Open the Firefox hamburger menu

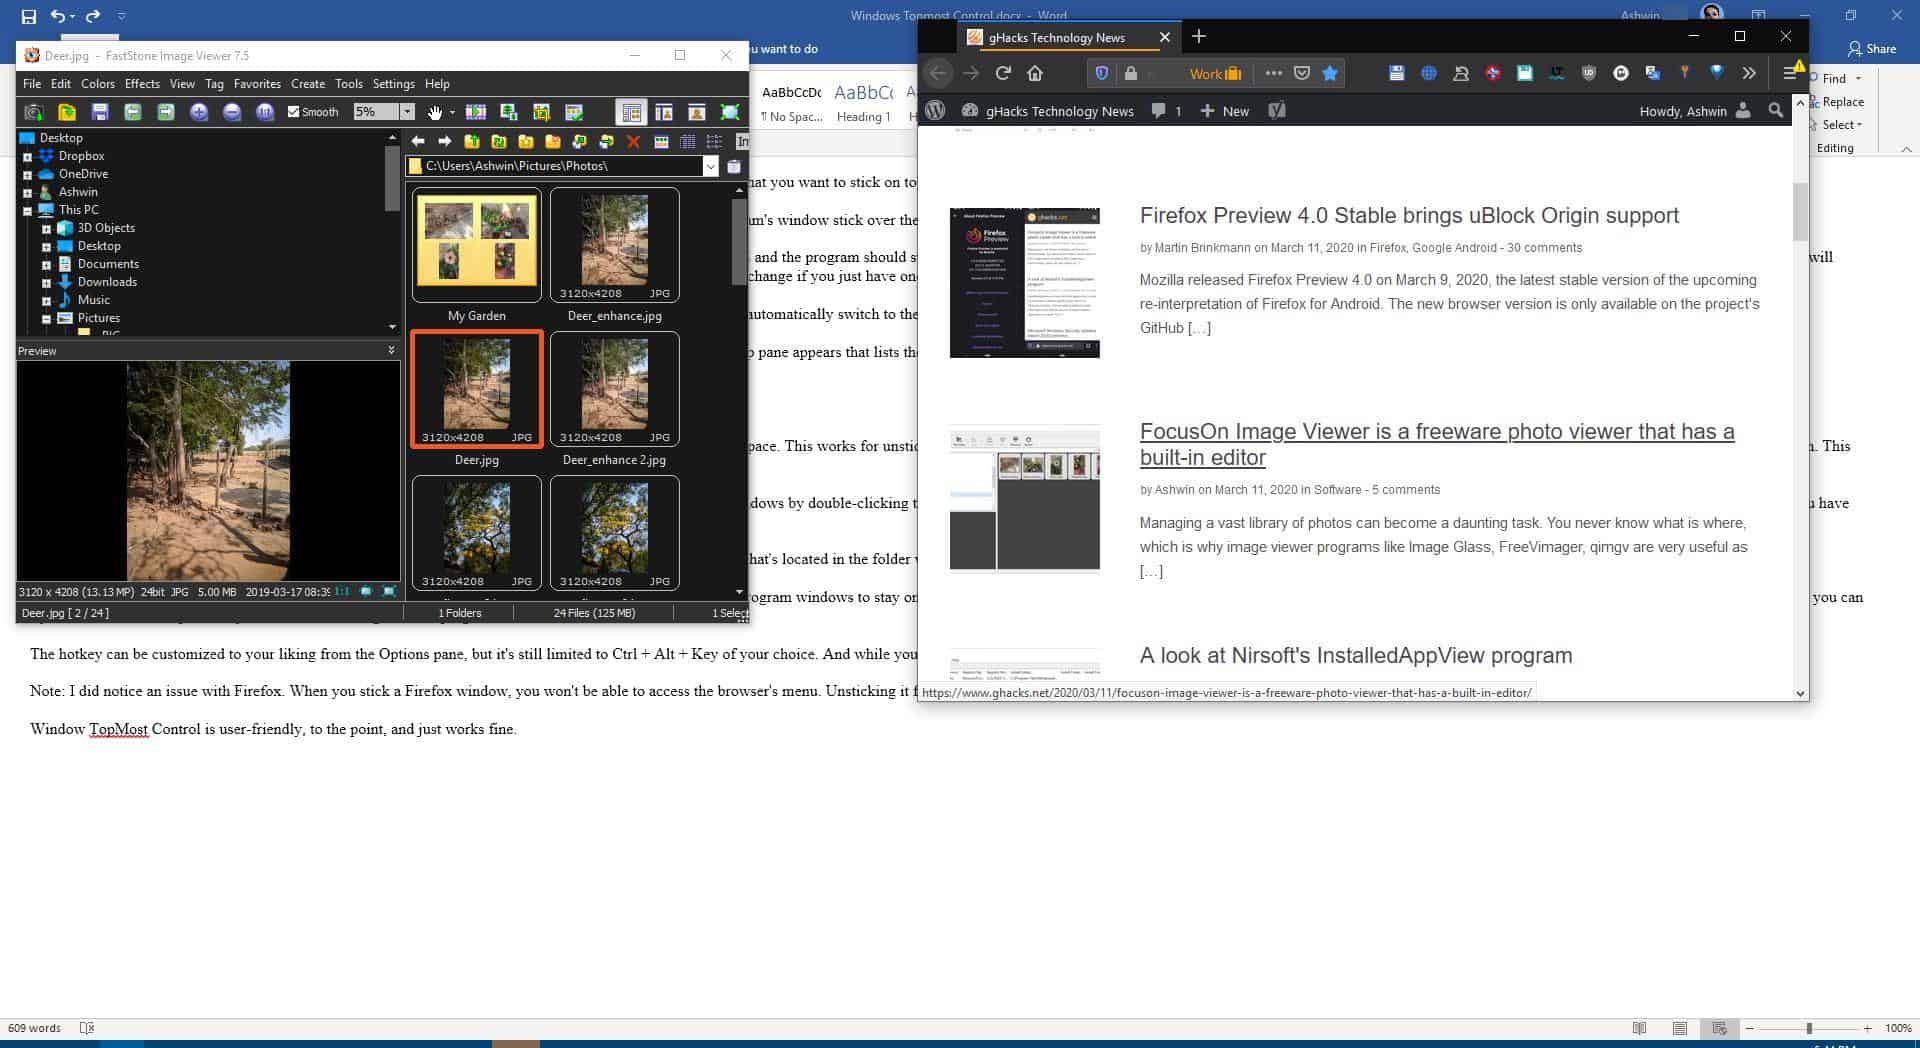tap(1789, 73)
